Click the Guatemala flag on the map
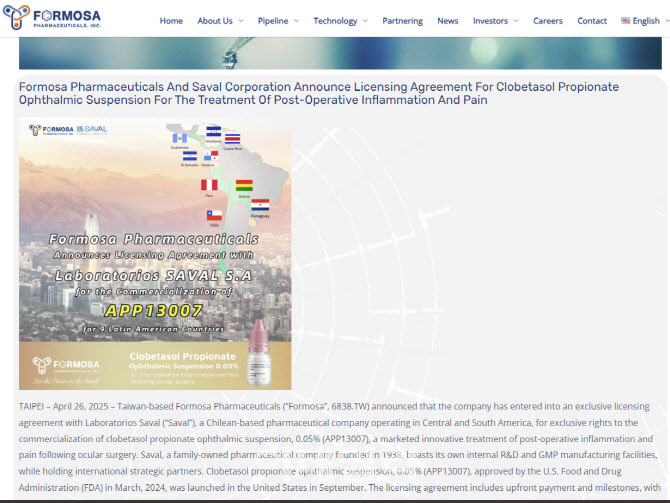The image size is (670, 503). point(179,138)
